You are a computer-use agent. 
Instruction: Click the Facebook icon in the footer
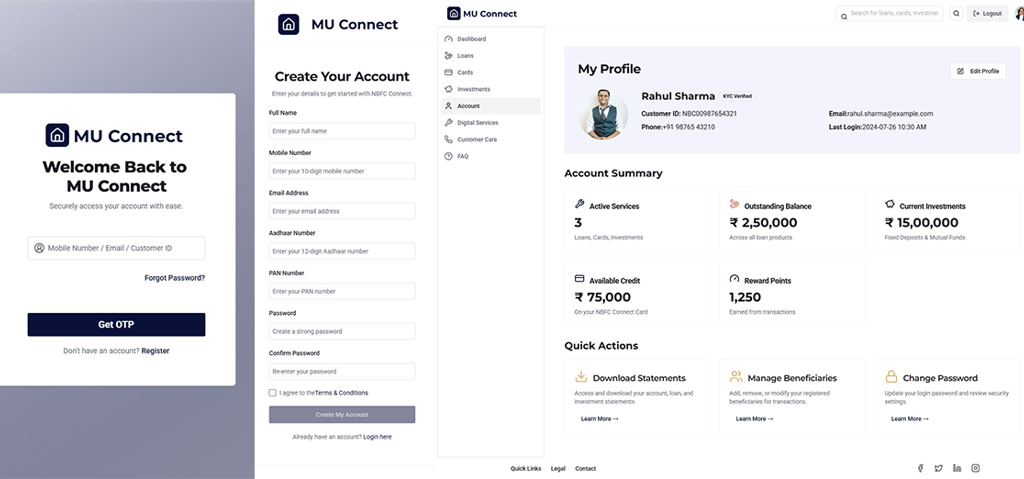click(x=920, y=468)
